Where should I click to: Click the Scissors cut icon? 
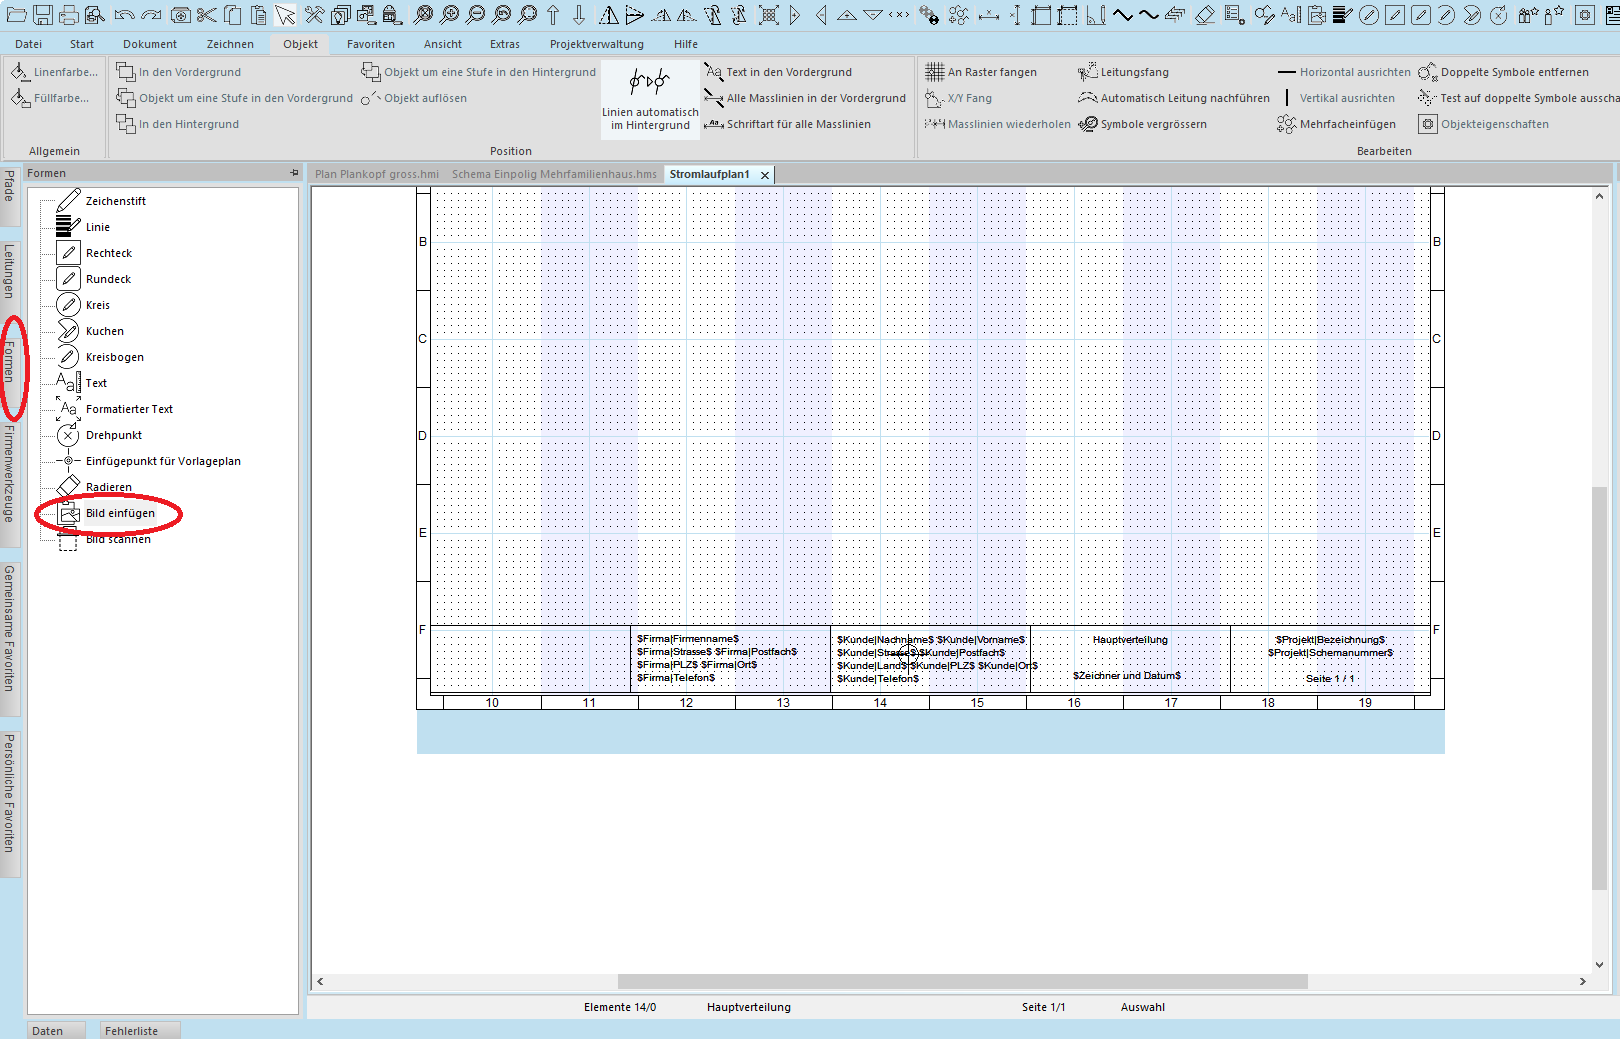[x=207, y=15]
